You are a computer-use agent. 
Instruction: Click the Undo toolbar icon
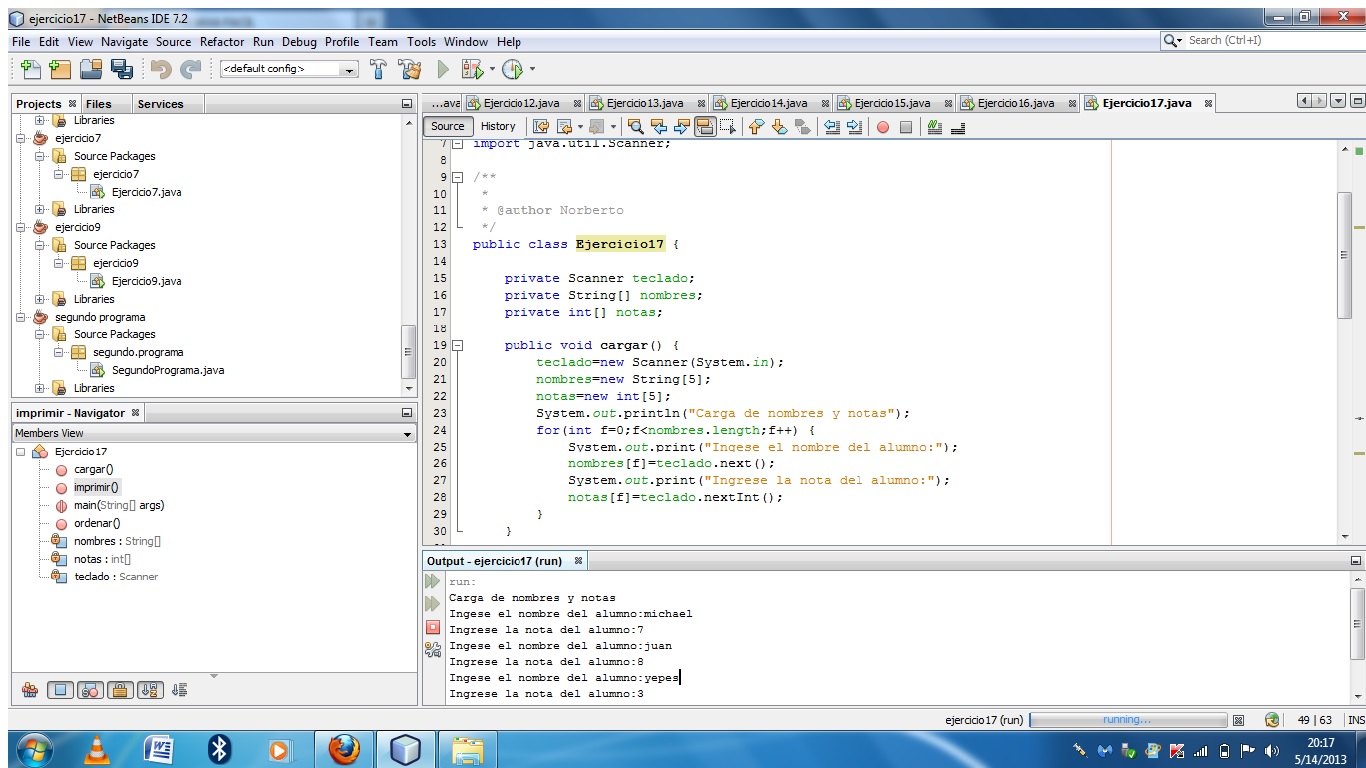click(162, 68)
